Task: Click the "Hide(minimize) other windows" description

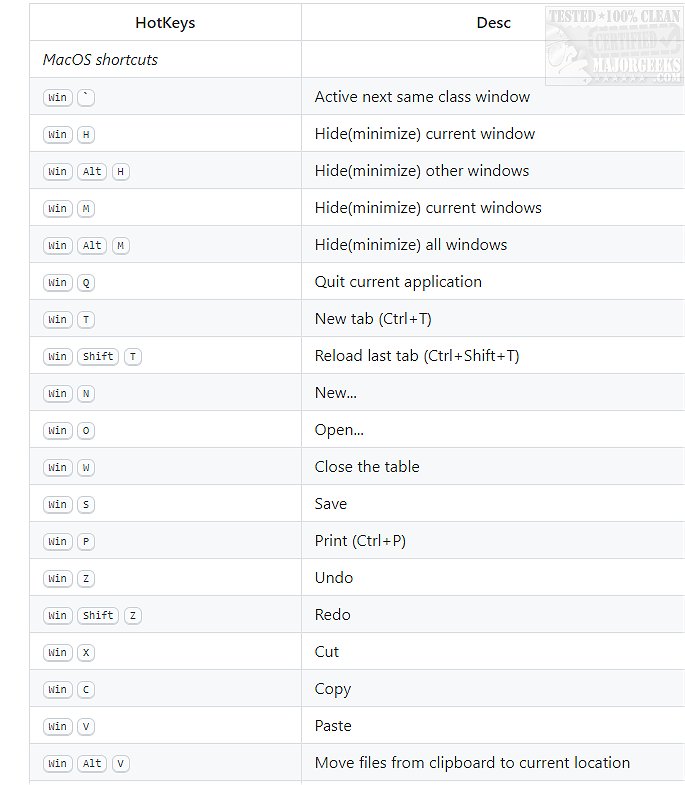Action: [x=422, y=171]
